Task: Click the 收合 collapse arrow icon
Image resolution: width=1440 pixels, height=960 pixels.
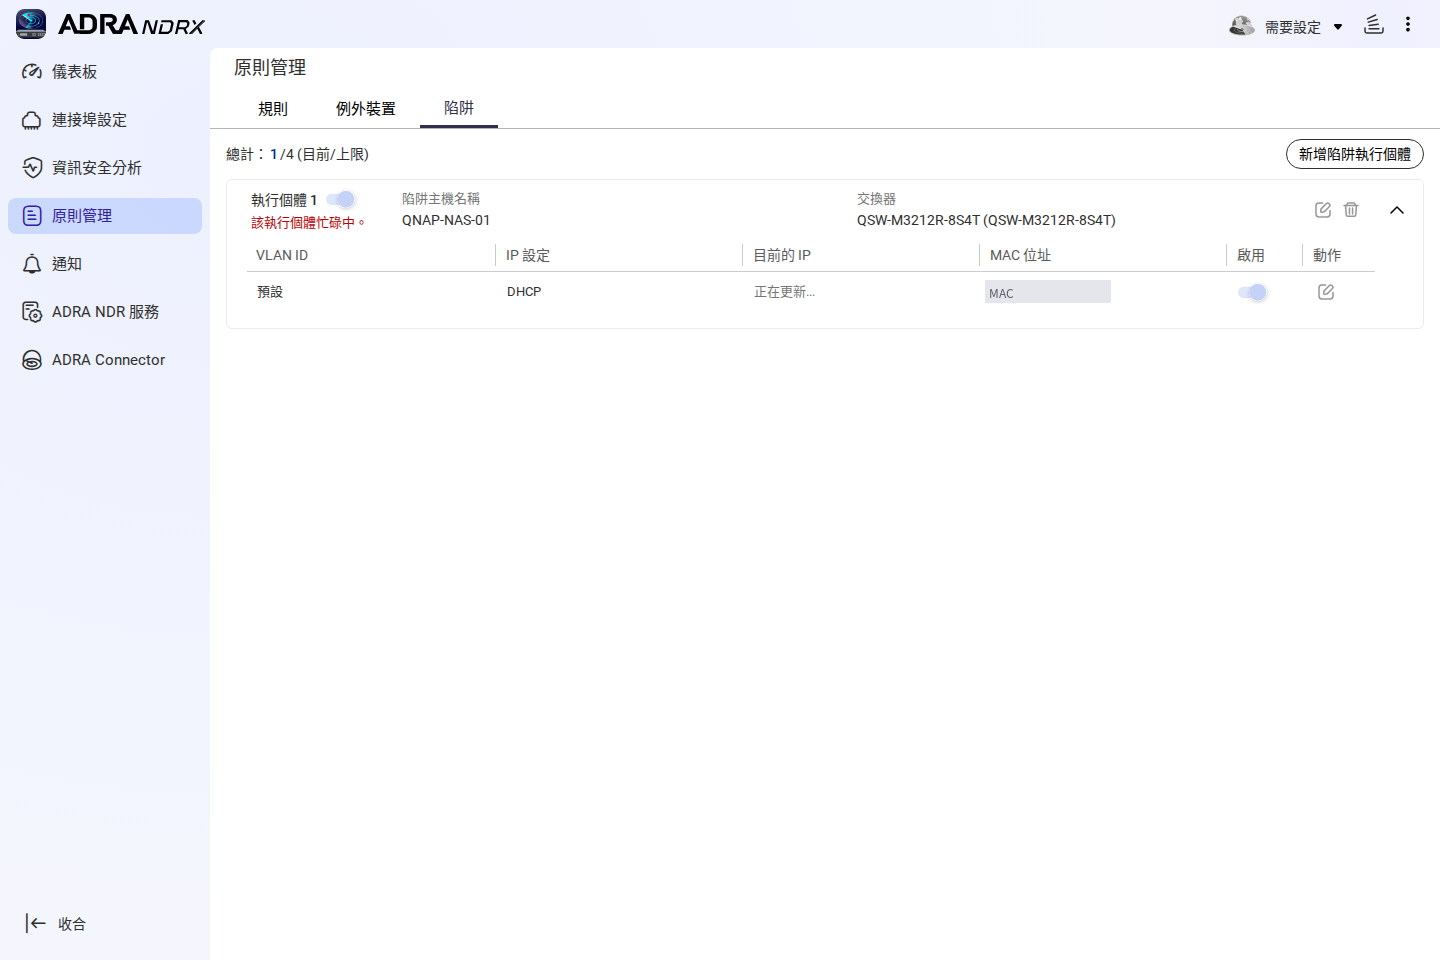Action: [36, 923]
